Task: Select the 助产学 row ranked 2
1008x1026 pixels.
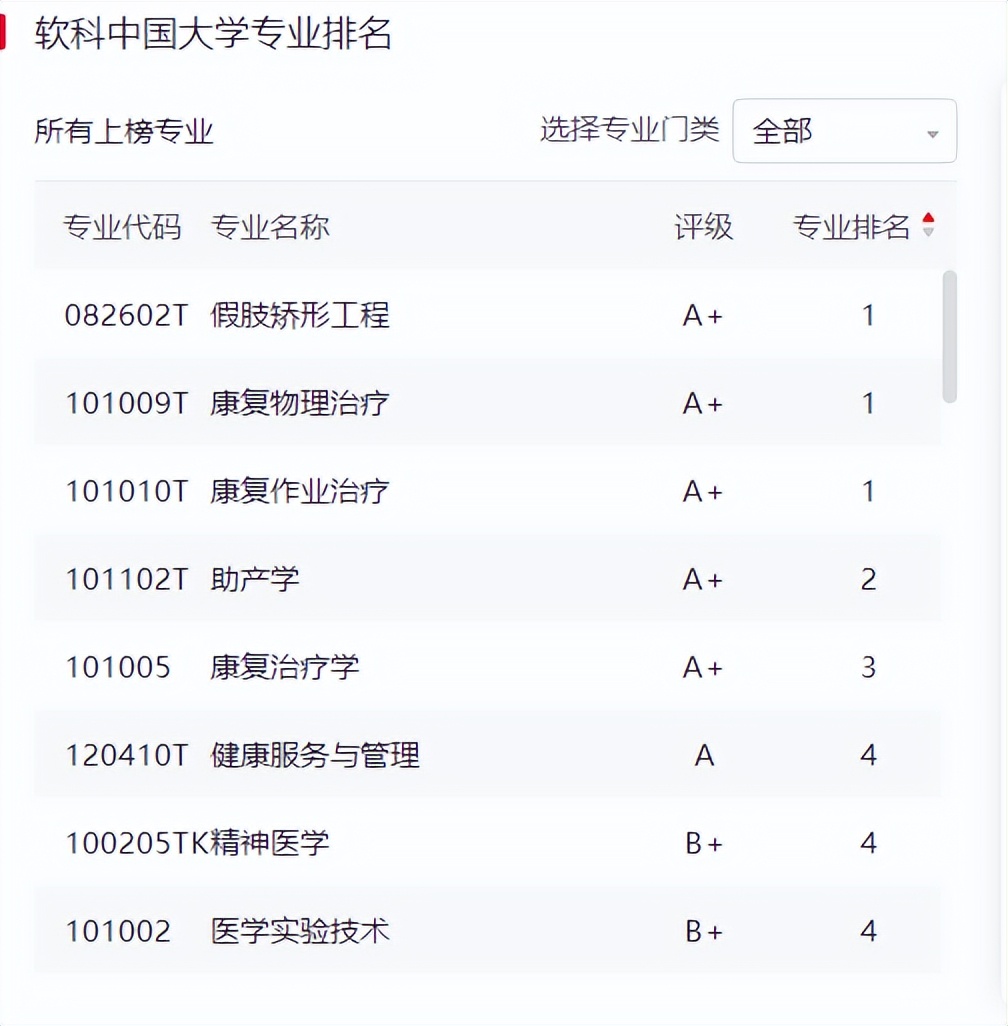Action: (x=400, y=579)
